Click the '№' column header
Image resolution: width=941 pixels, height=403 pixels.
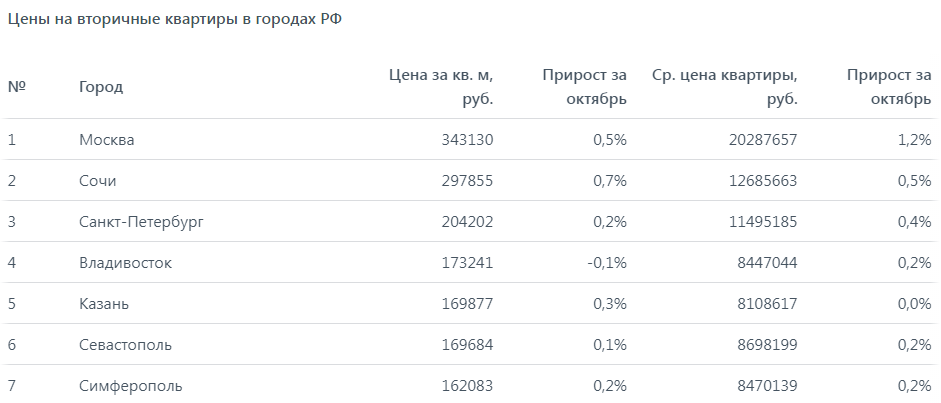pos(17,87)
